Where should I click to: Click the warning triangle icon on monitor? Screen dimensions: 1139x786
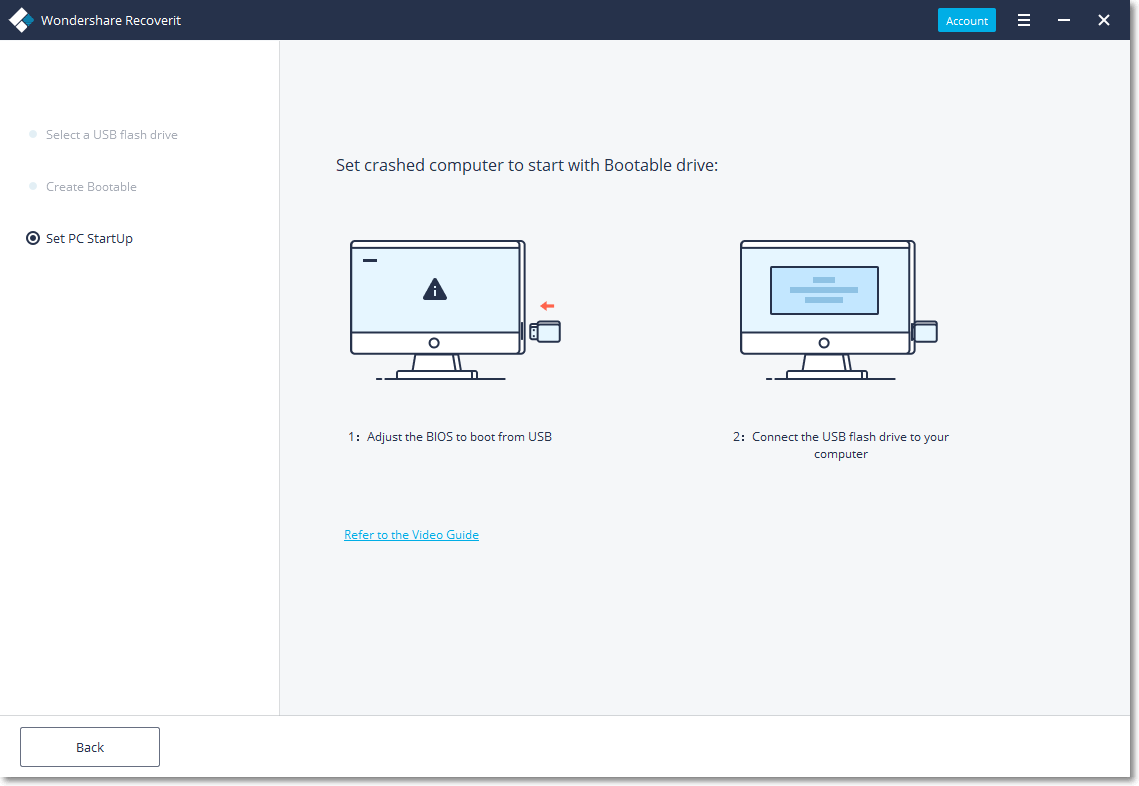tap(434, 289)
